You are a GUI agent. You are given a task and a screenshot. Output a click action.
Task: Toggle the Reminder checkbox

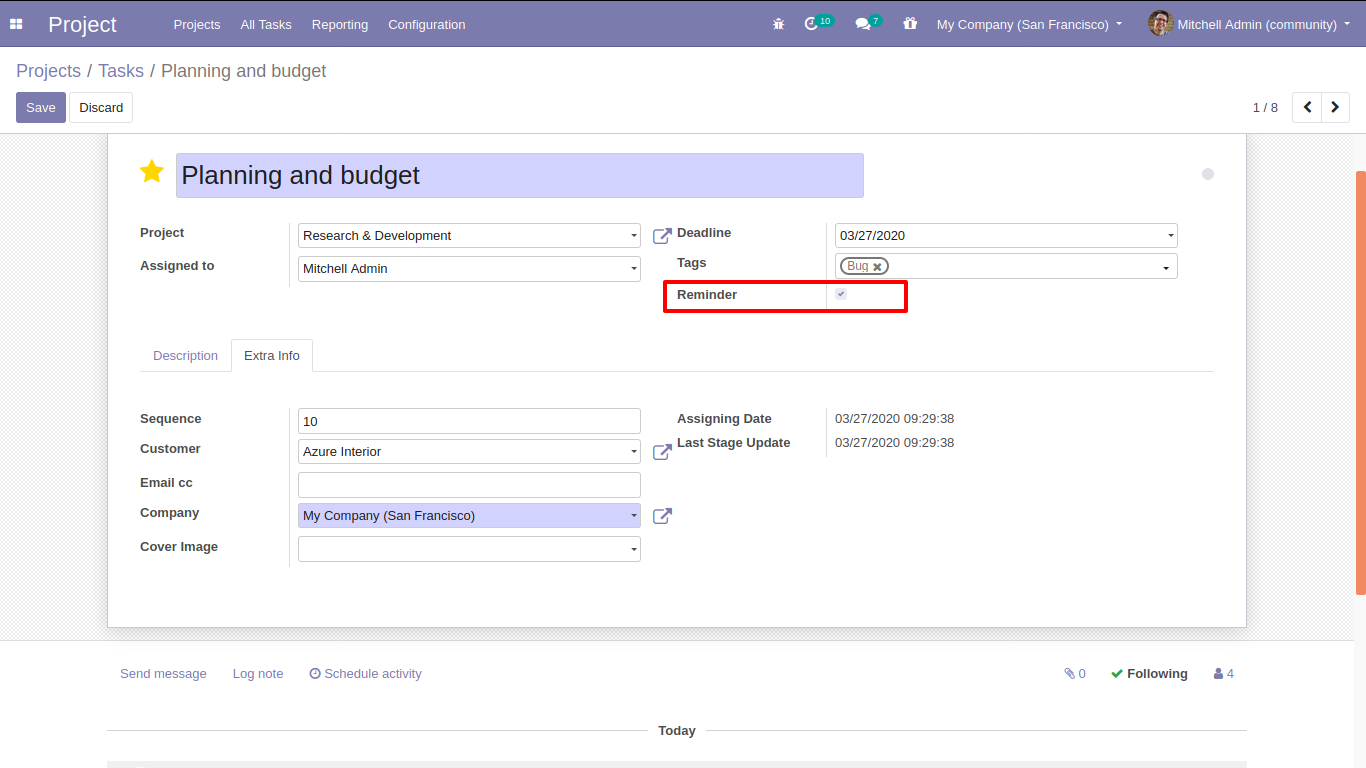click(841, 295)
